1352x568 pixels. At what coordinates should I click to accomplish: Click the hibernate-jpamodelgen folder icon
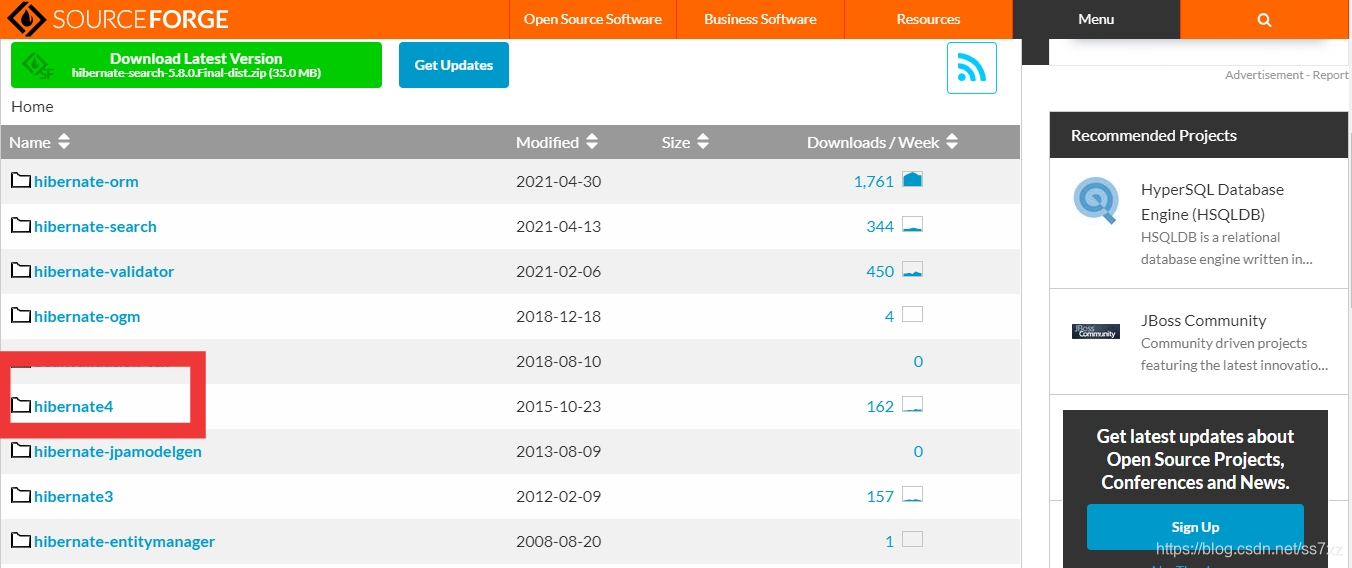pyautogui.click(x=21, y=451)
